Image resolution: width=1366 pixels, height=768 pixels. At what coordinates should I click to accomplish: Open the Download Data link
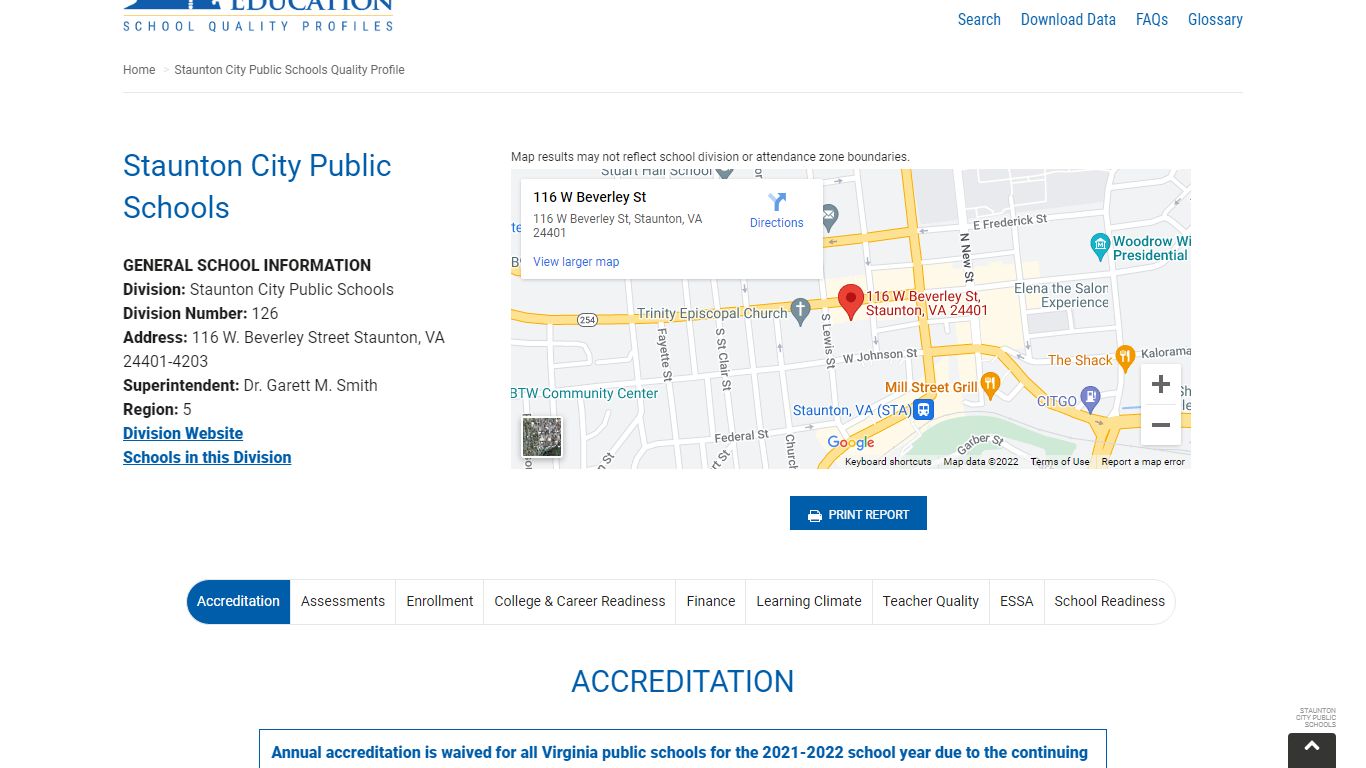1068,19
